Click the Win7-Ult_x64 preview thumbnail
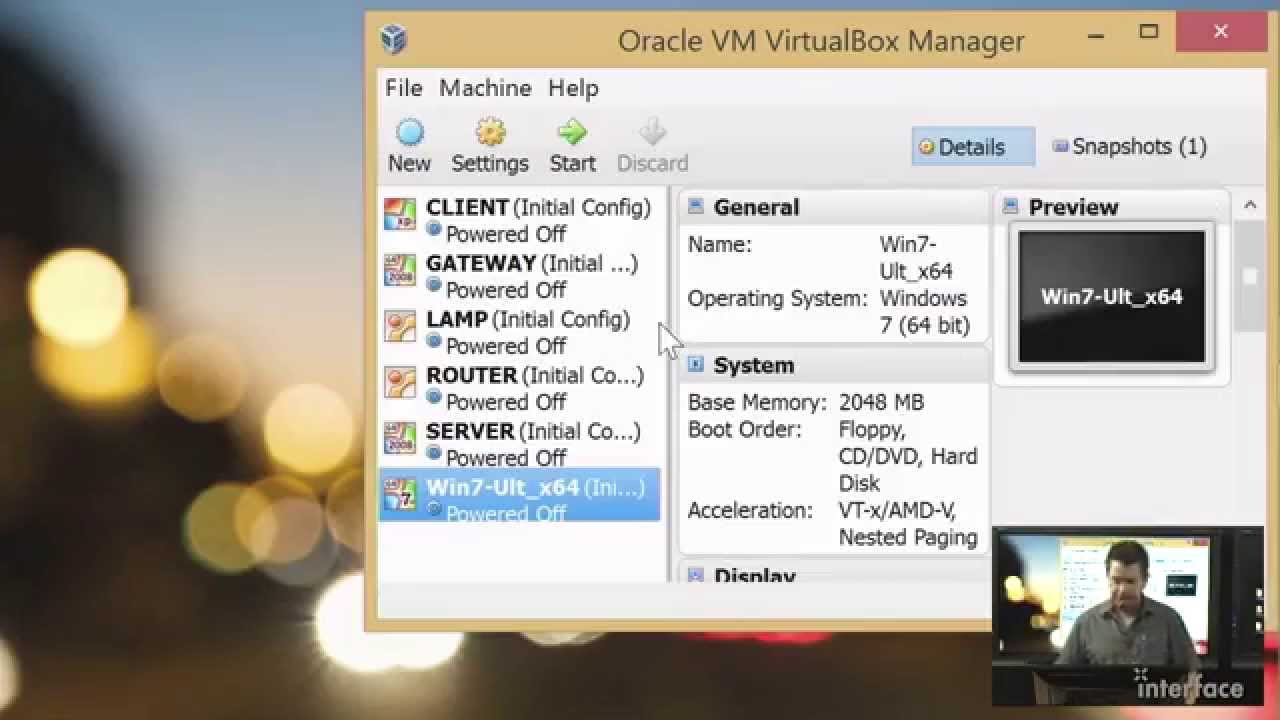The height and width of the screenshot is (720, 1280). [x=1112, y=297]
